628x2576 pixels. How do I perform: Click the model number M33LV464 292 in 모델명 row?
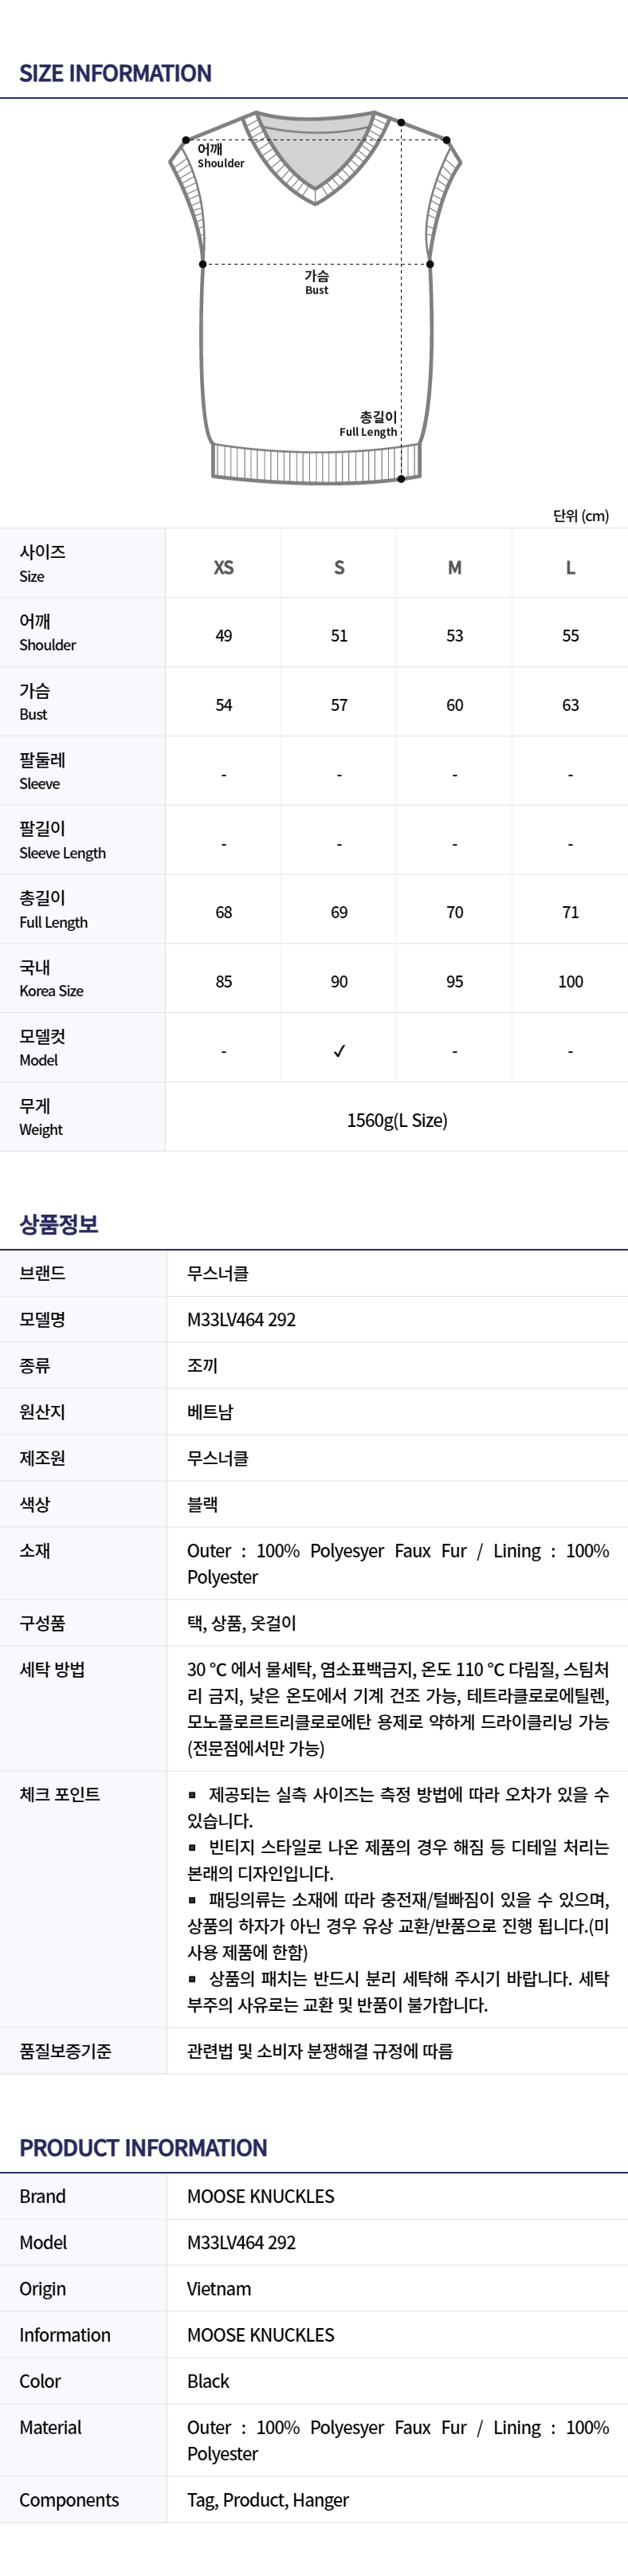pyautogui.click(x=241, y=1319)
